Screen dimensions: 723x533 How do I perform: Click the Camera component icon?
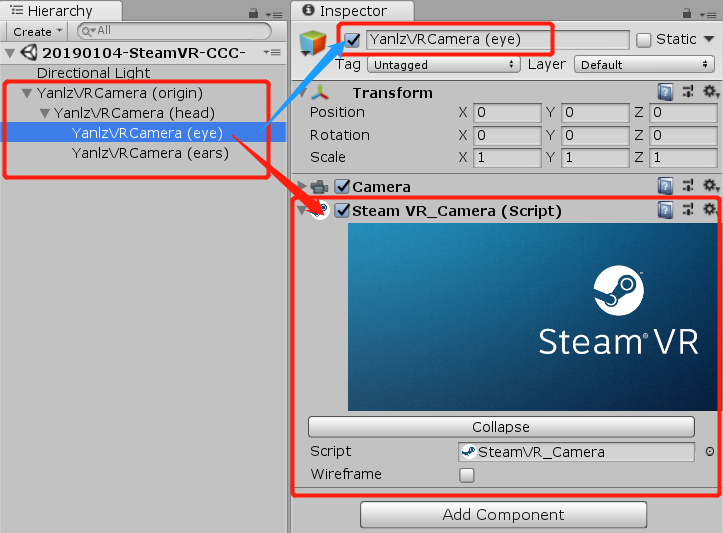pyautogui.click(x=319, y=187)
